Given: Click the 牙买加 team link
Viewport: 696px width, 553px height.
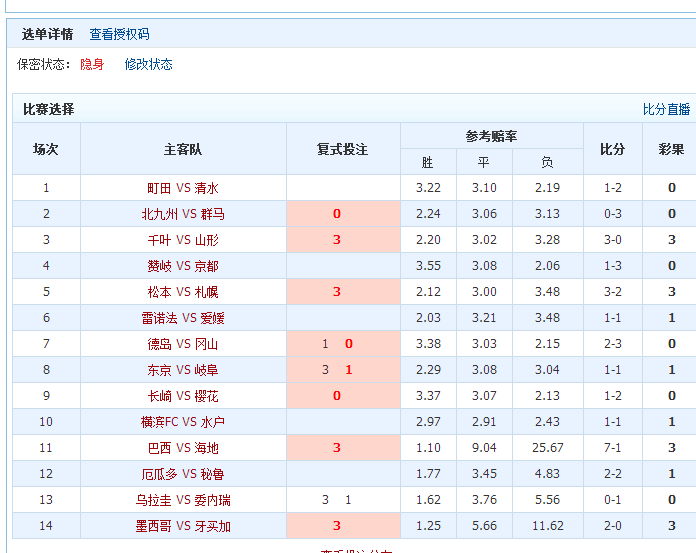Looking at the screenshot, I should click(212, 526).
